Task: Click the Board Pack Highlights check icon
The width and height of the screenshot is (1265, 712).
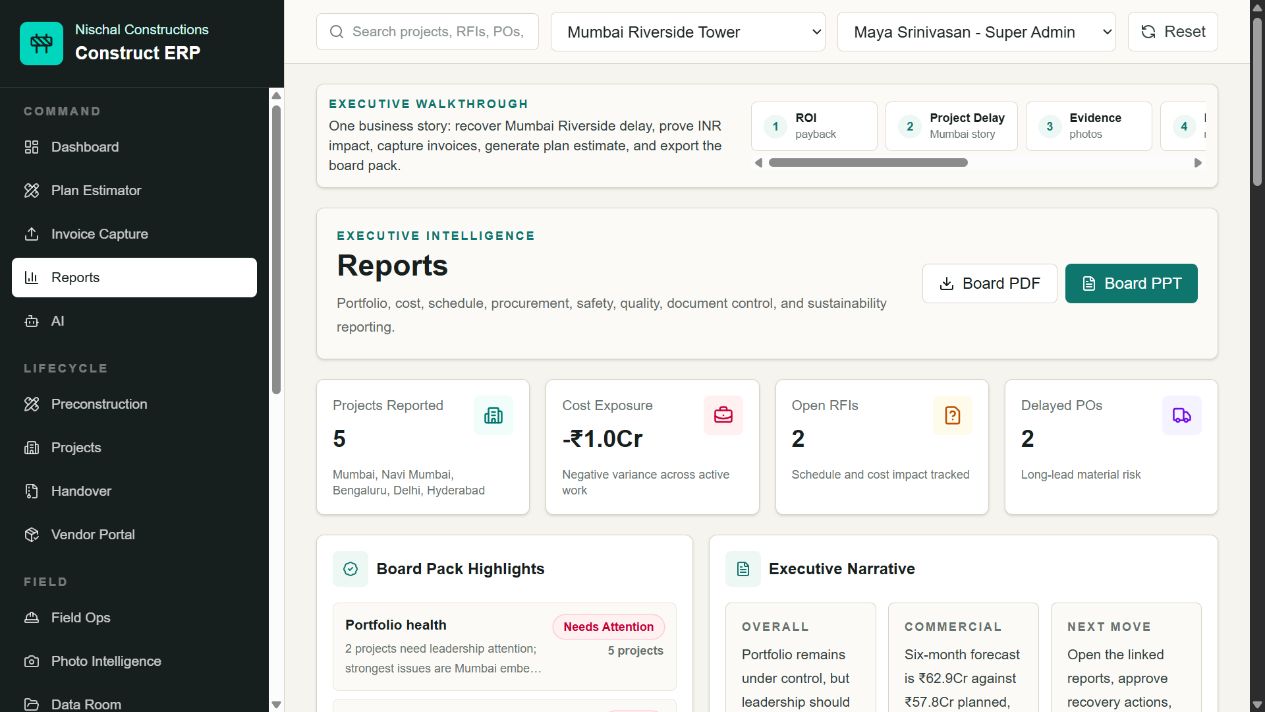Action: pos(350,569)
